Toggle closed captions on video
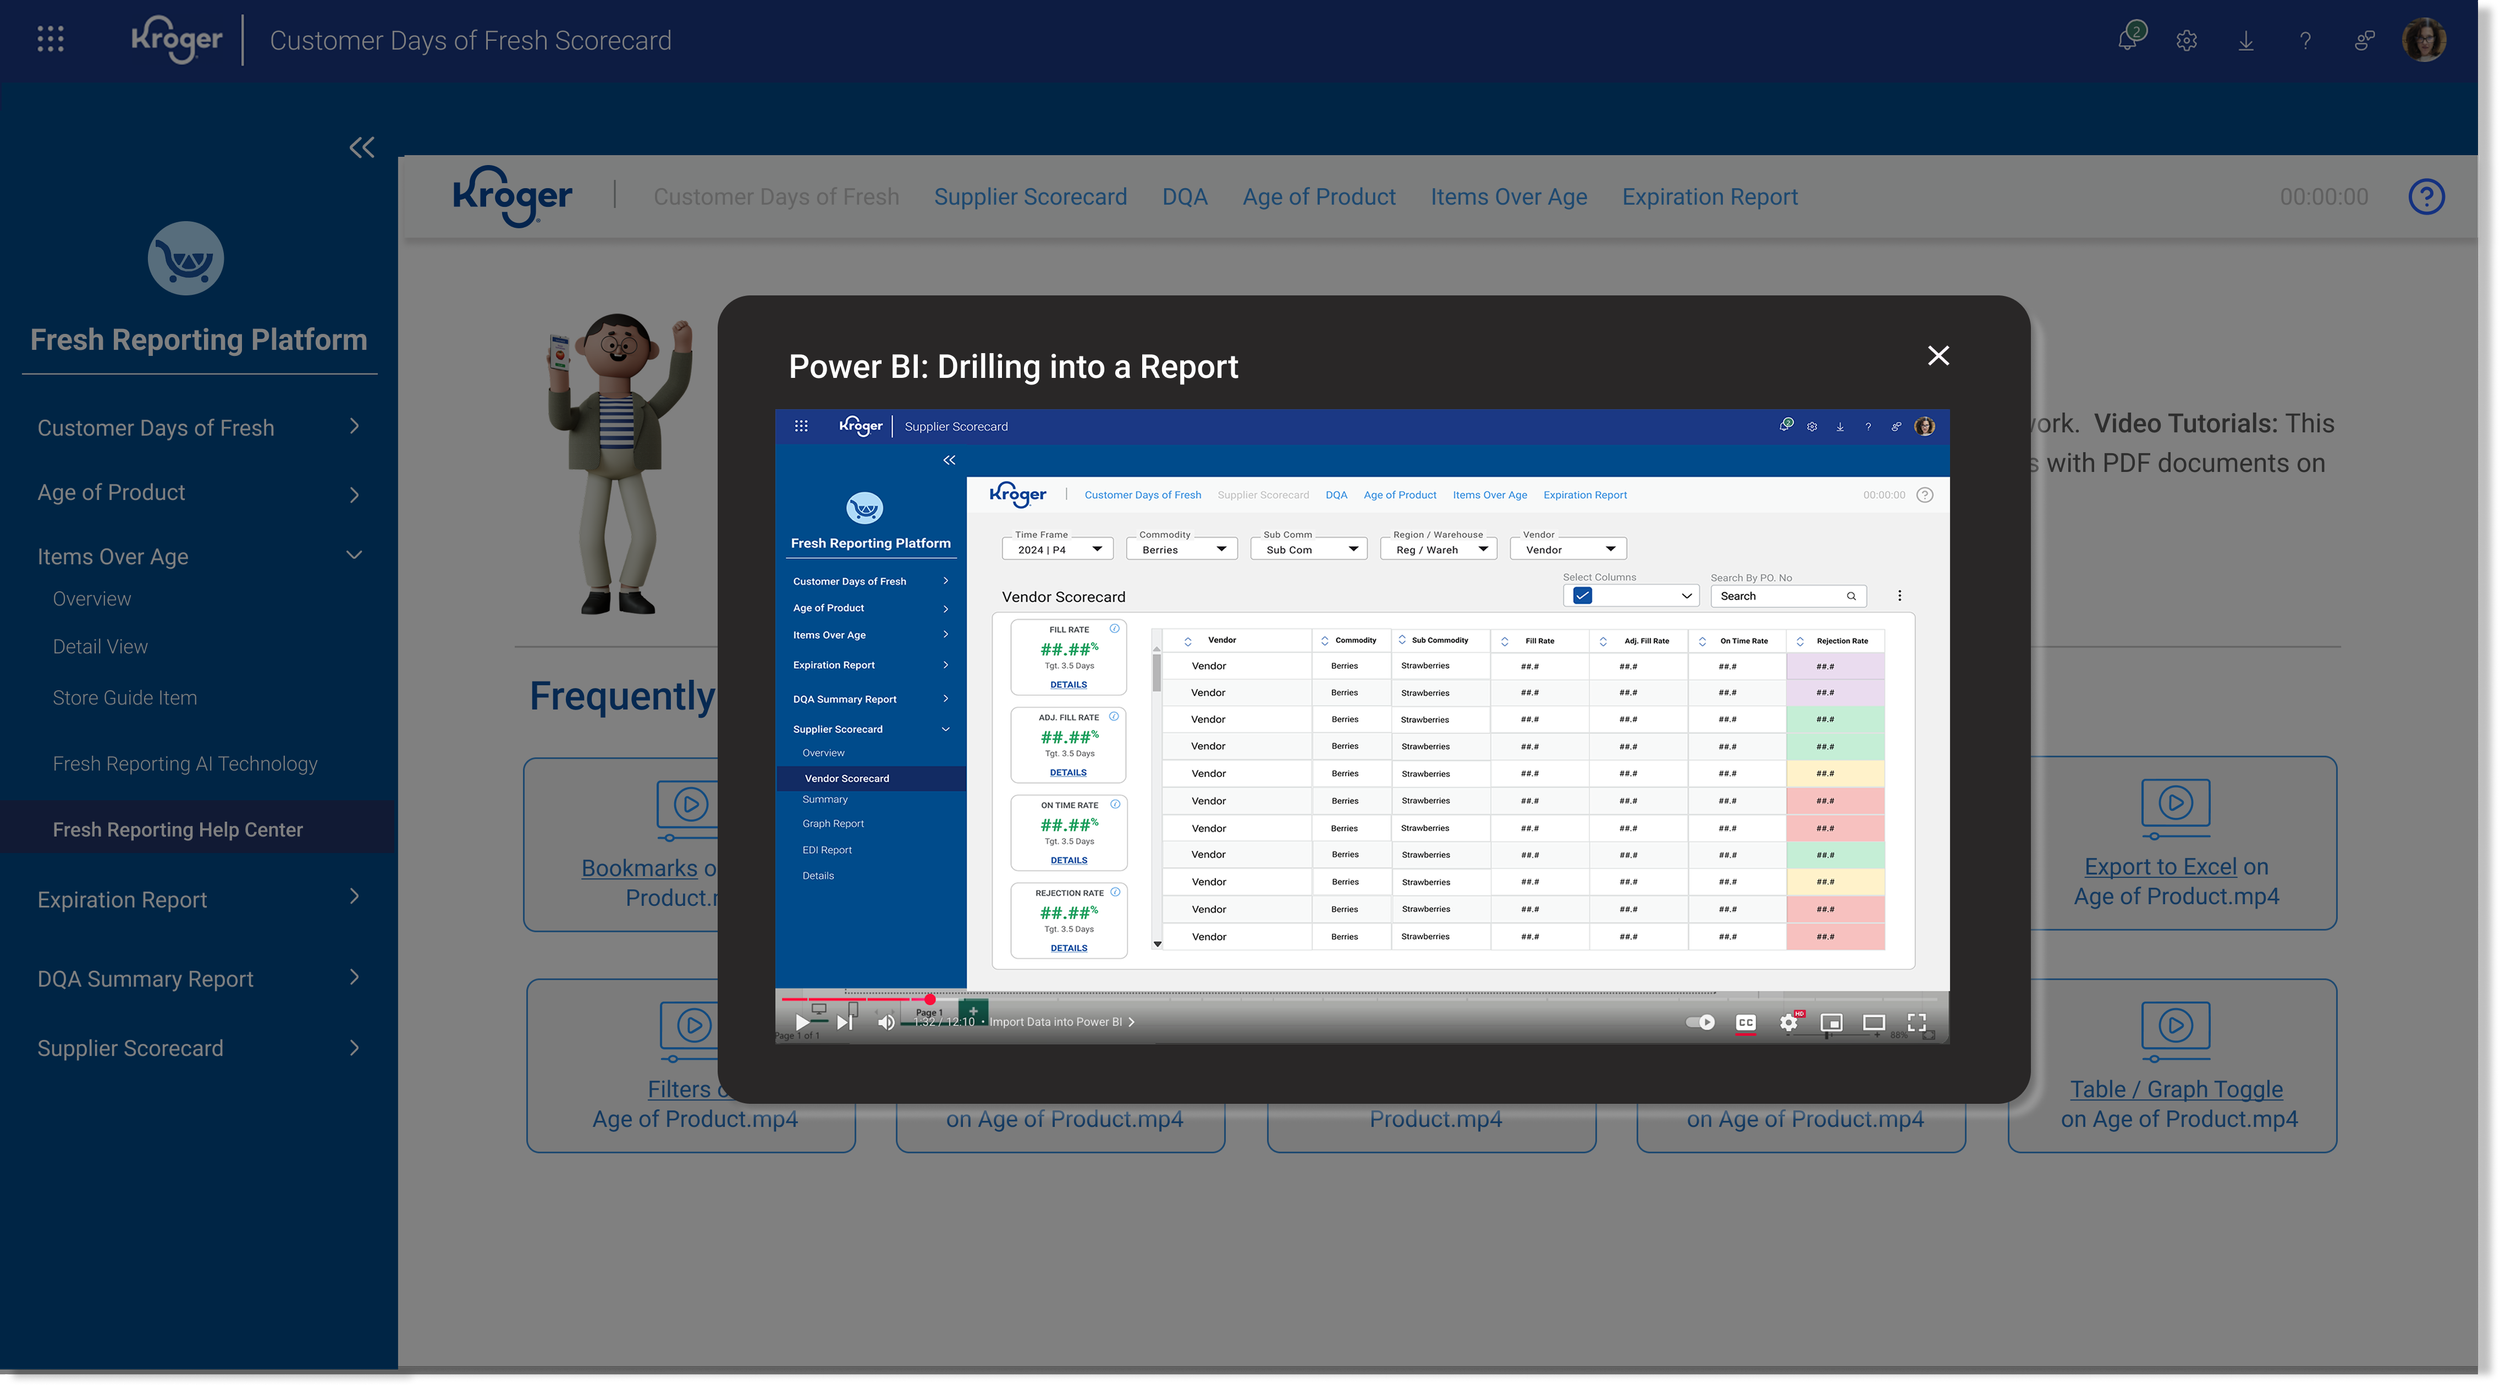 1746,1022
